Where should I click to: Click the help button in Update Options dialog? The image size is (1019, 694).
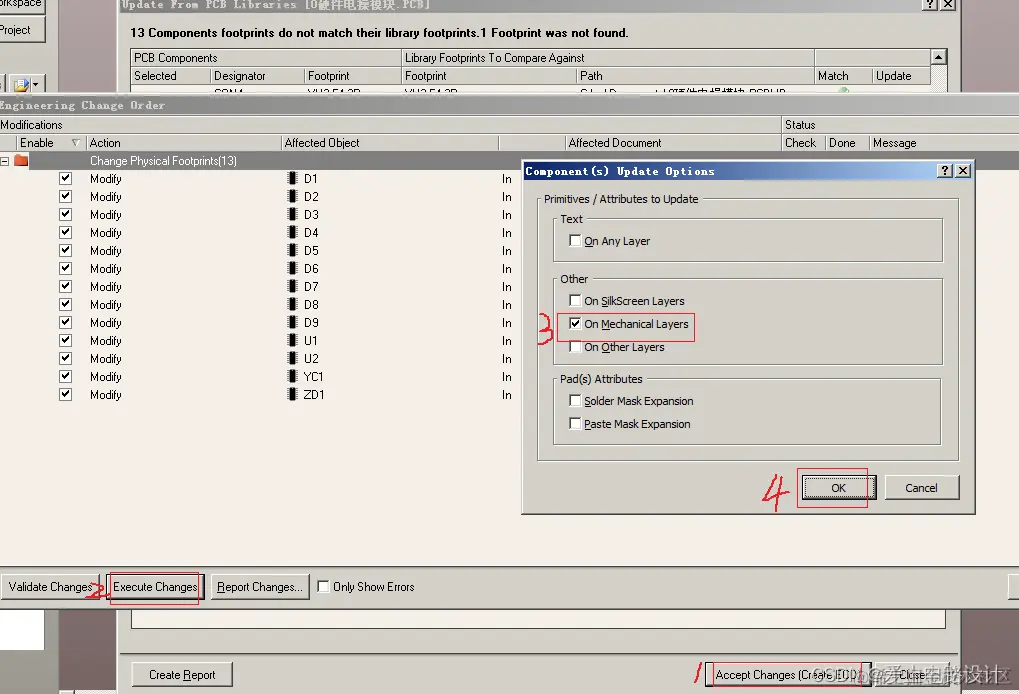click(x=945, y=171)
